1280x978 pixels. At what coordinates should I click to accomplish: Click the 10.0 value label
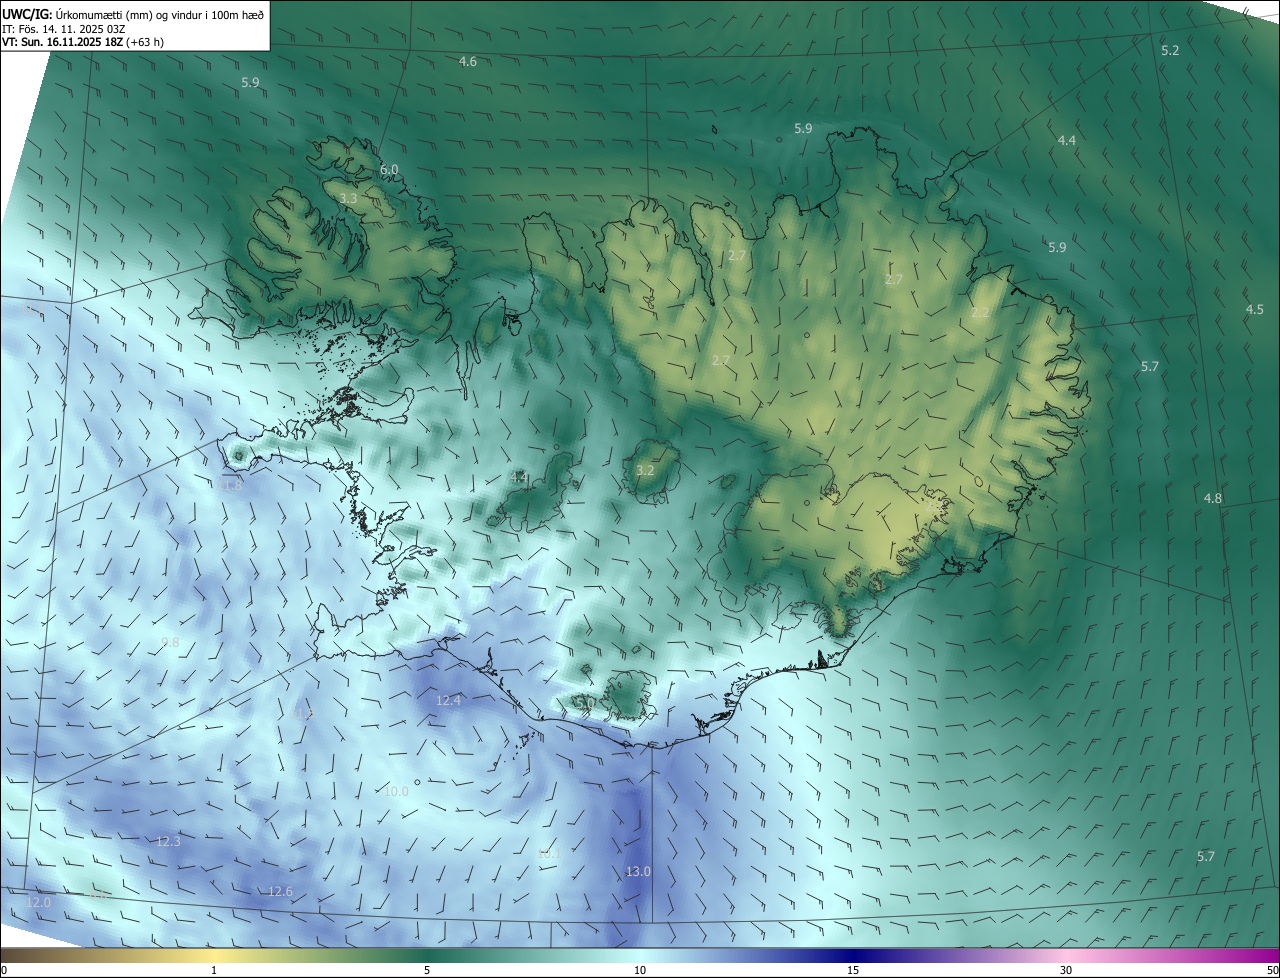click(396, 791)
